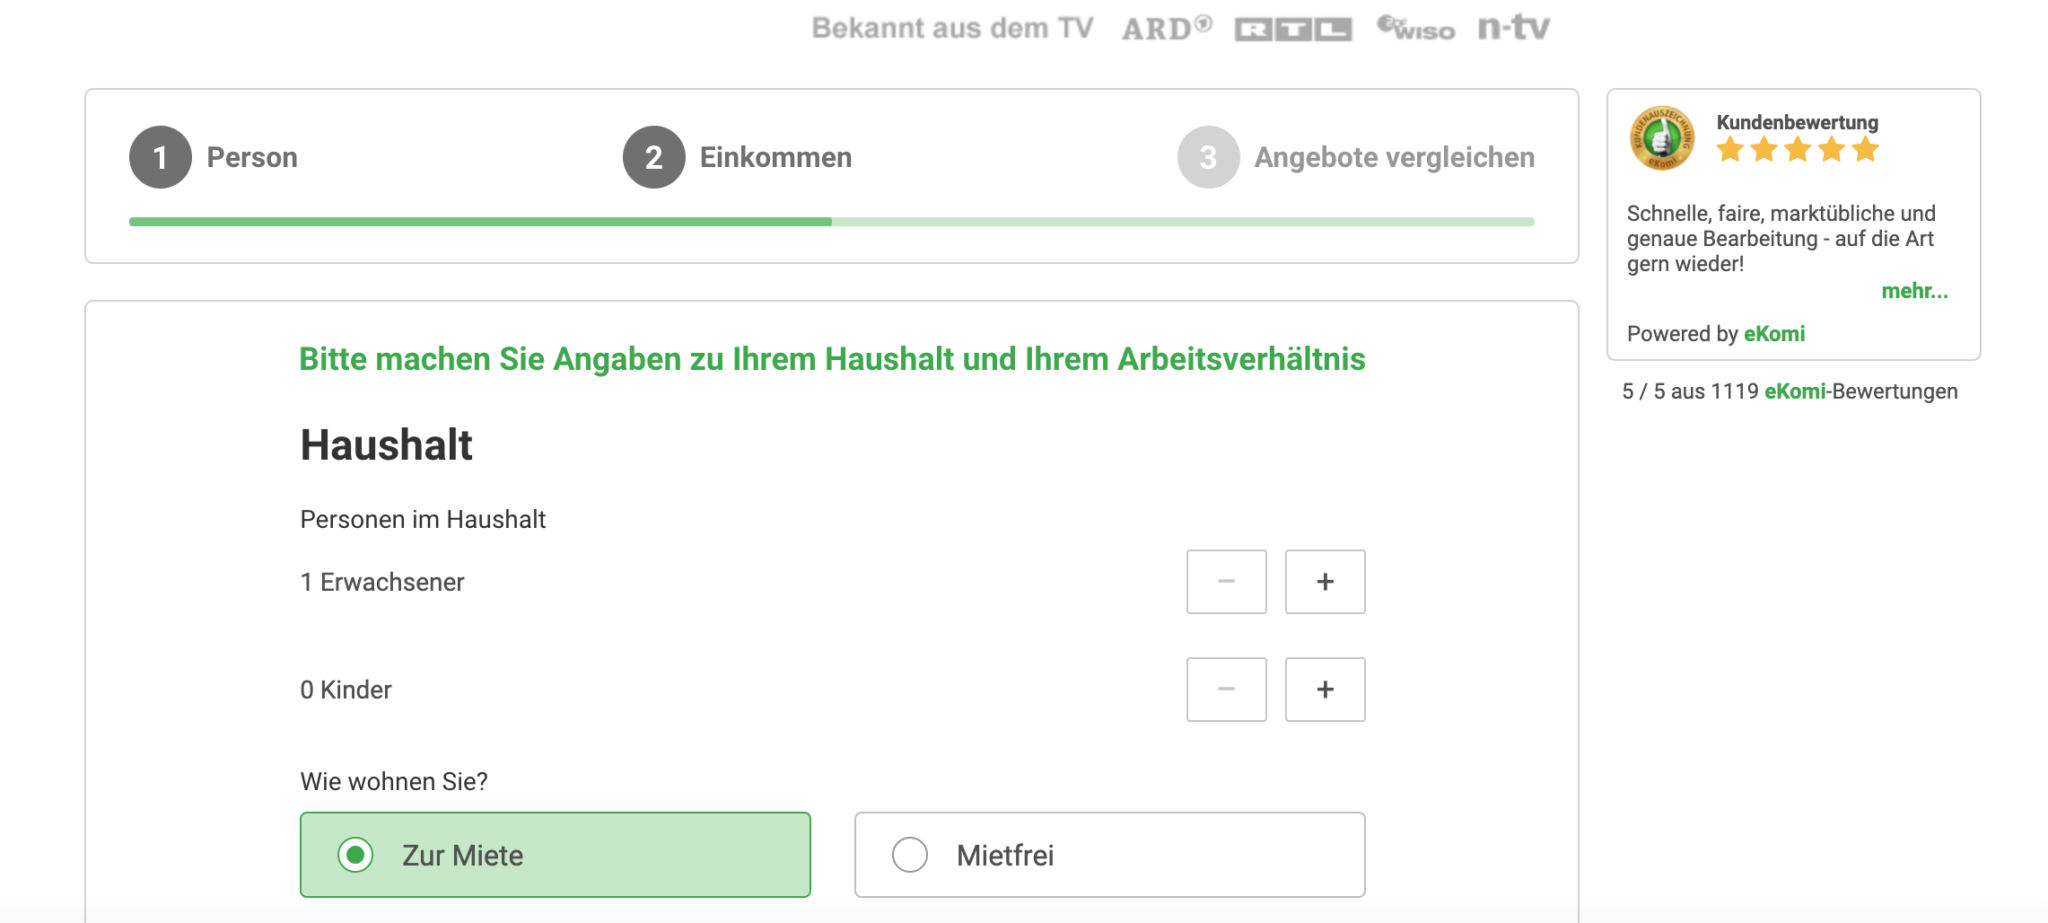The height and width of the screenshot is (923, 2048).
Task: Click the n-tv logo
Action: pyautogui.click(x=1512, y=28)
